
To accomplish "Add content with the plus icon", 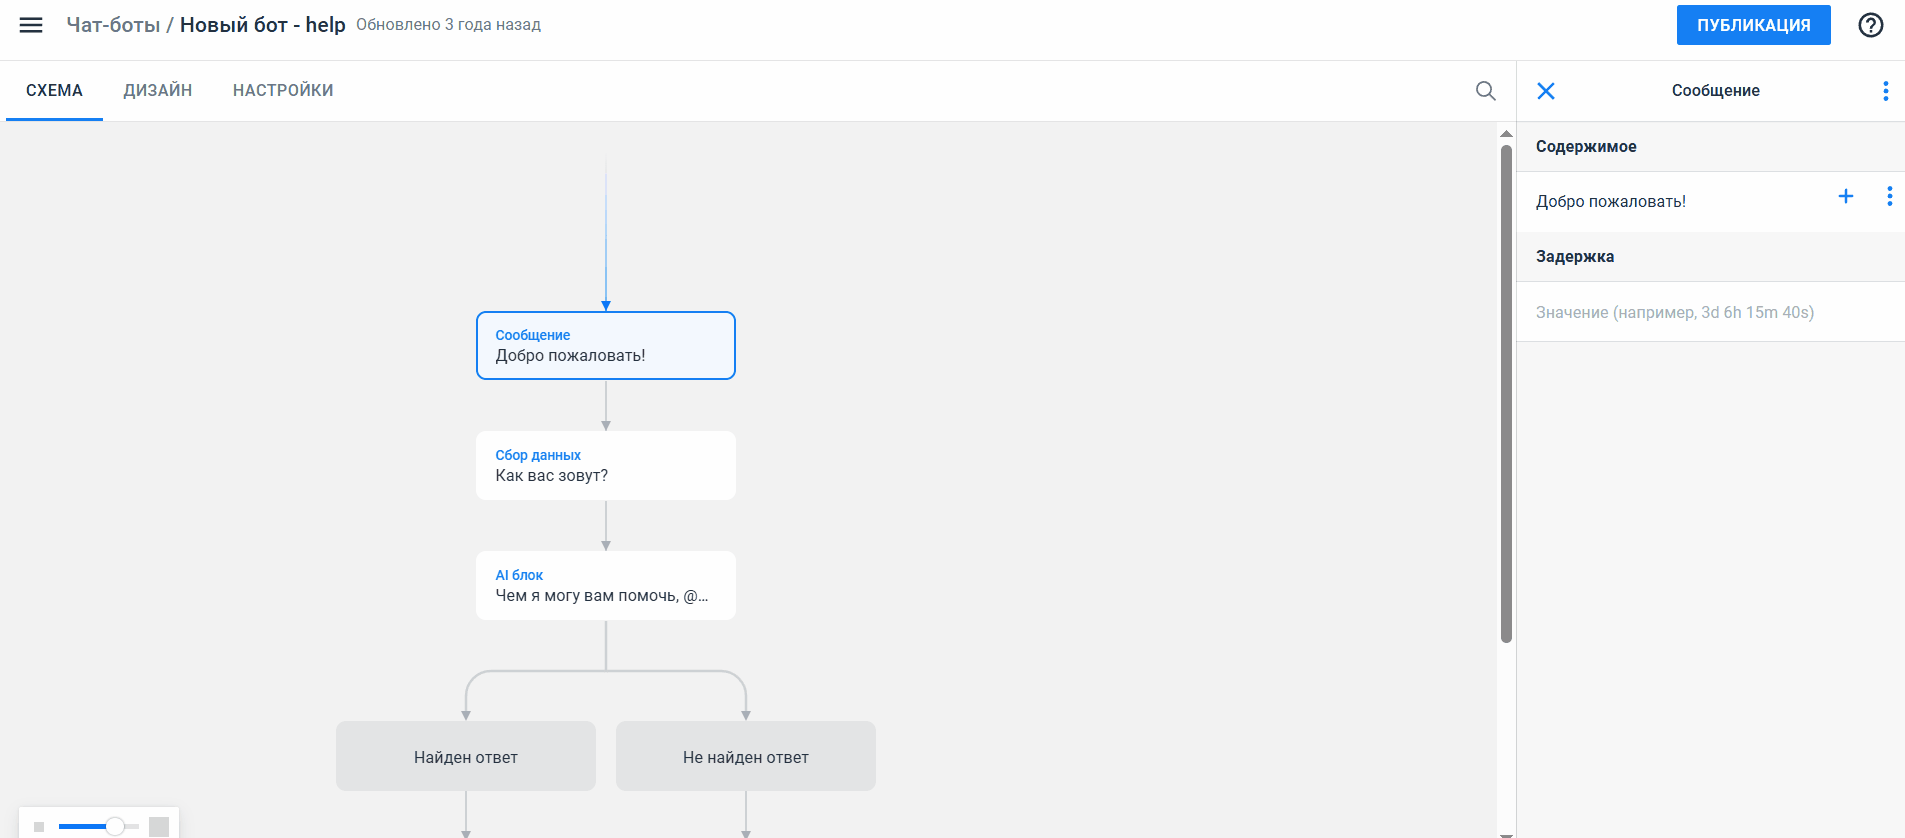I will (1845, 197).
